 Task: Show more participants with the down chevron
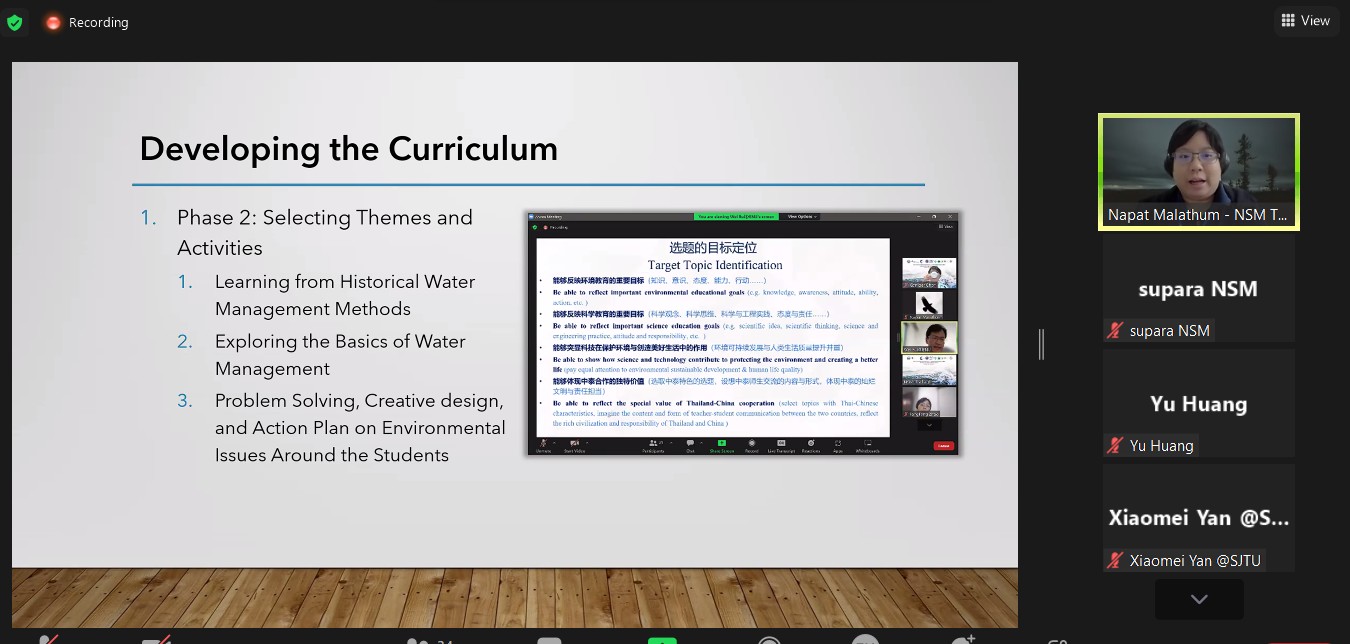(1199, 599)
